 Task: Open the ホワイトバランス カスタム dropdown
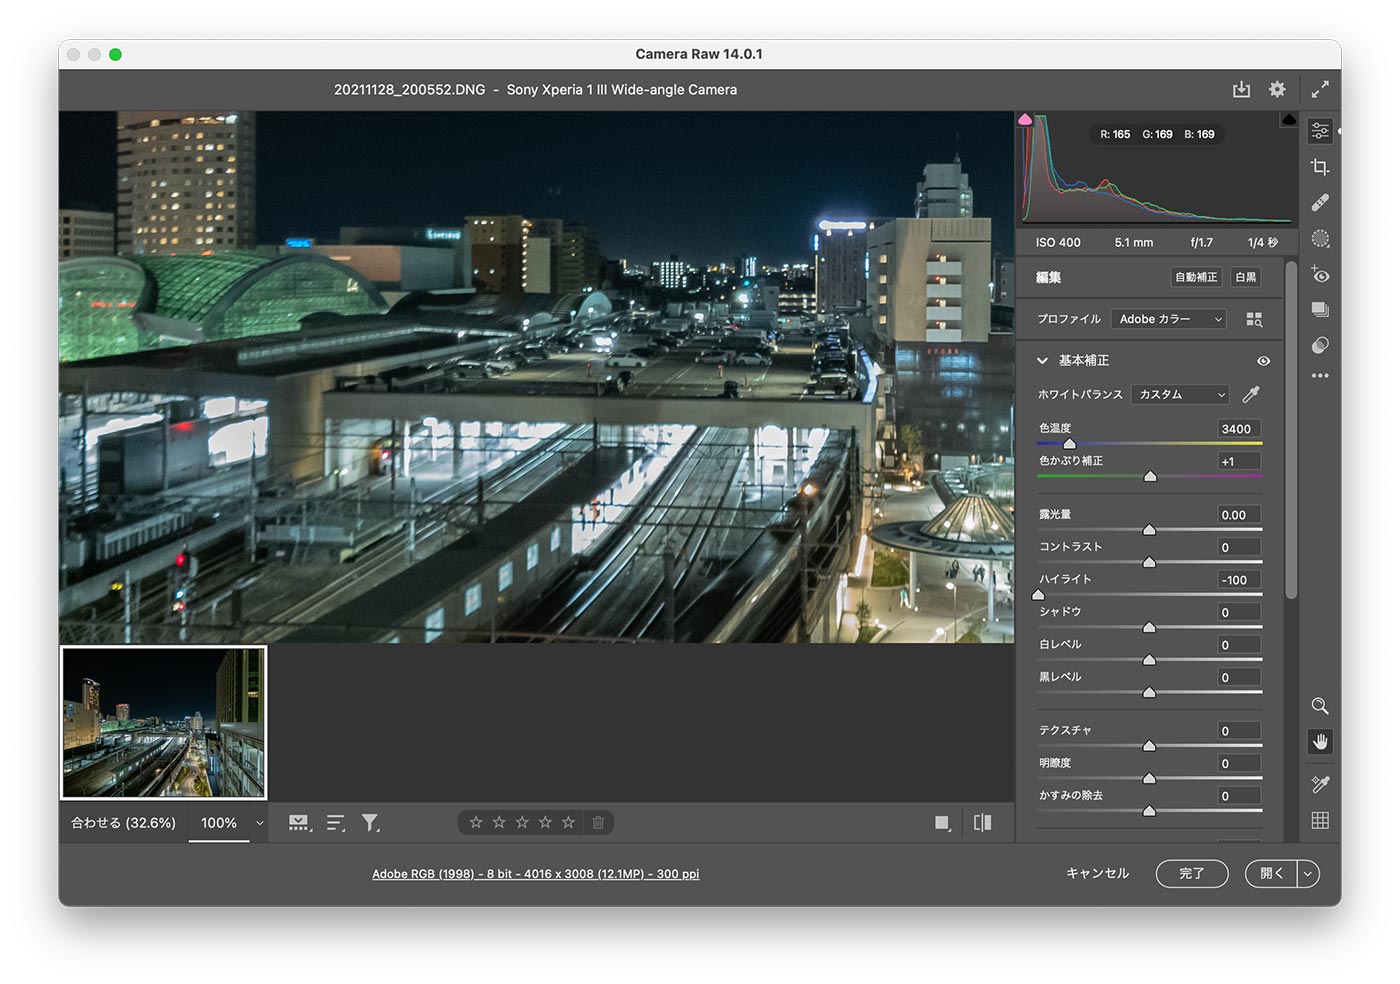coord(1180,394)
